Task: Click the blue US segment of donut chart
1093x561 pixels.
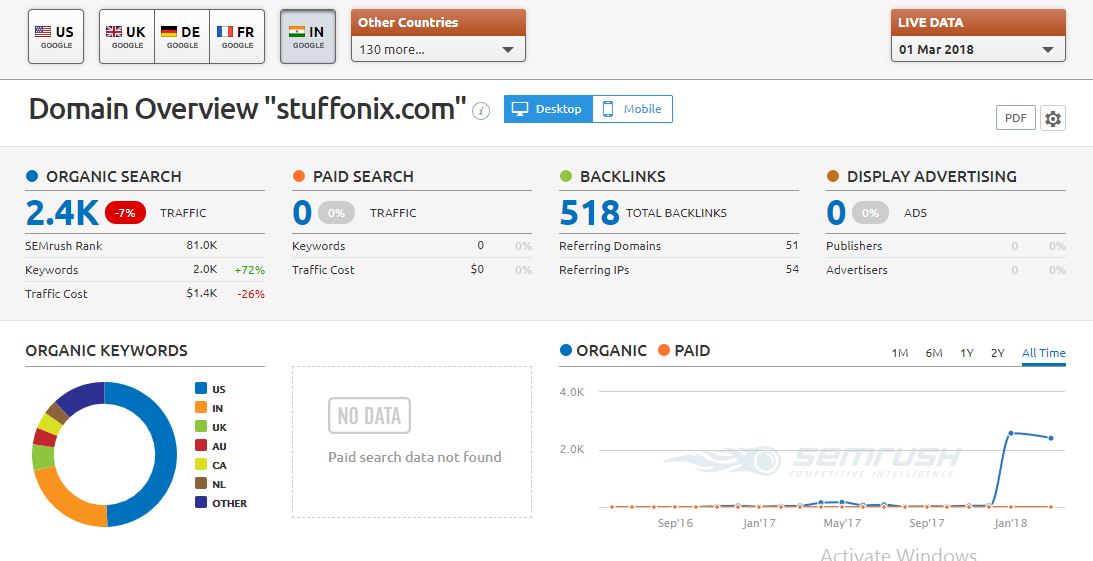Action: point(165,454)
